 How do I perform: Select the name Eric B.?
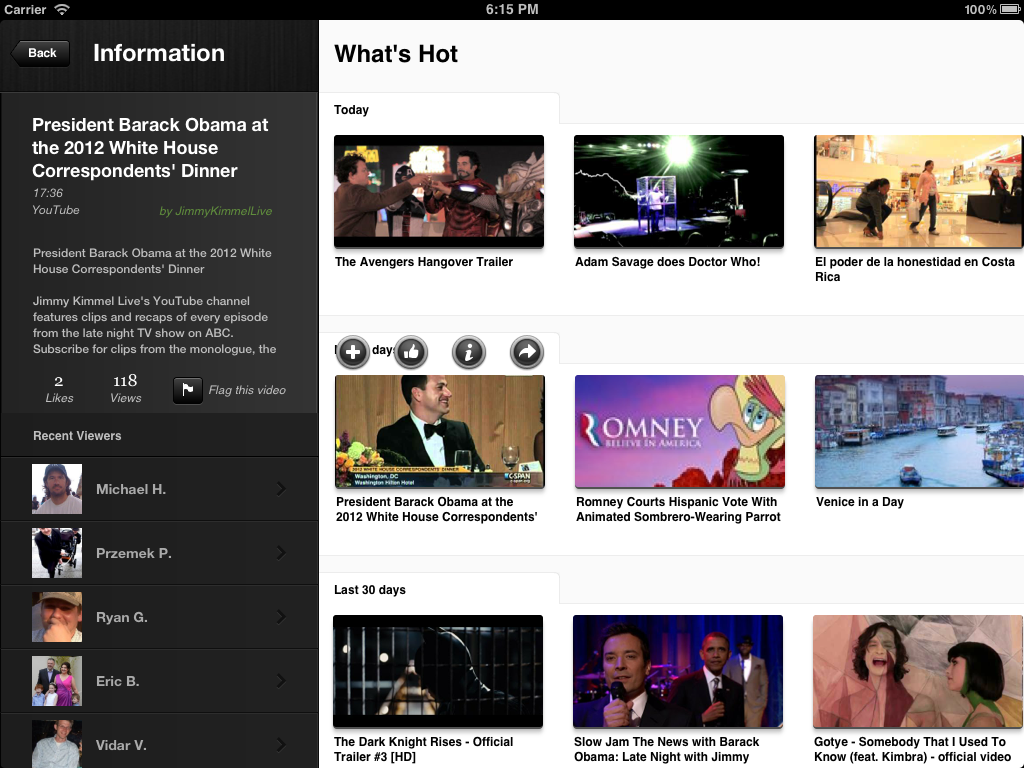[x=118, y=681]
